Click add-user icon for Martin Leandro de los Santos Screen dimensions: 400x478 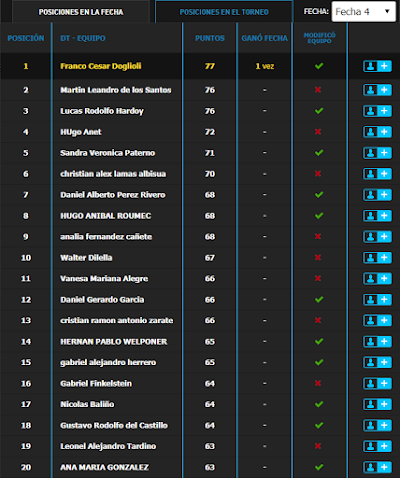click(377, 90)
